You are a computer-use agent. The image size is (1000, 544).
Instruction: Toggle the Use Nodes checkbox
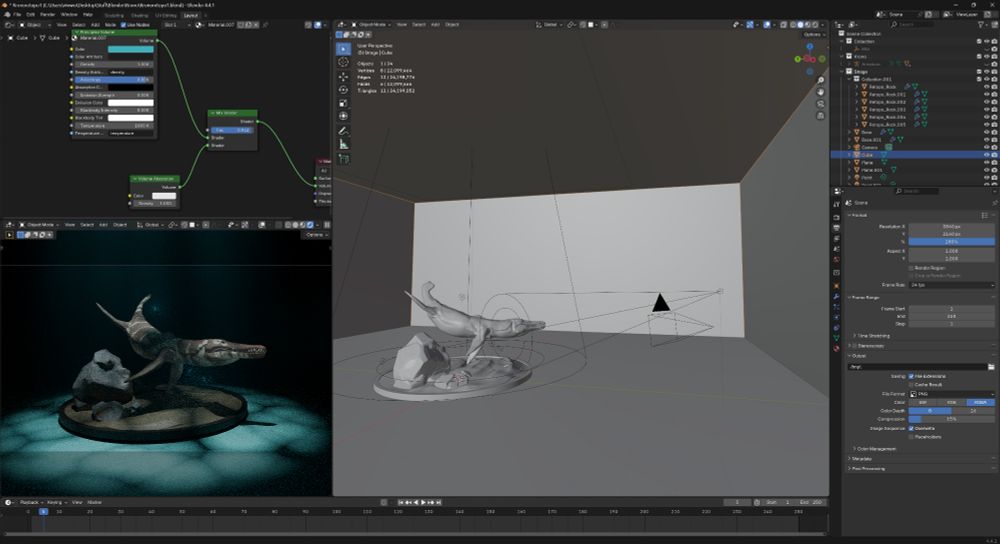(123, 25)
